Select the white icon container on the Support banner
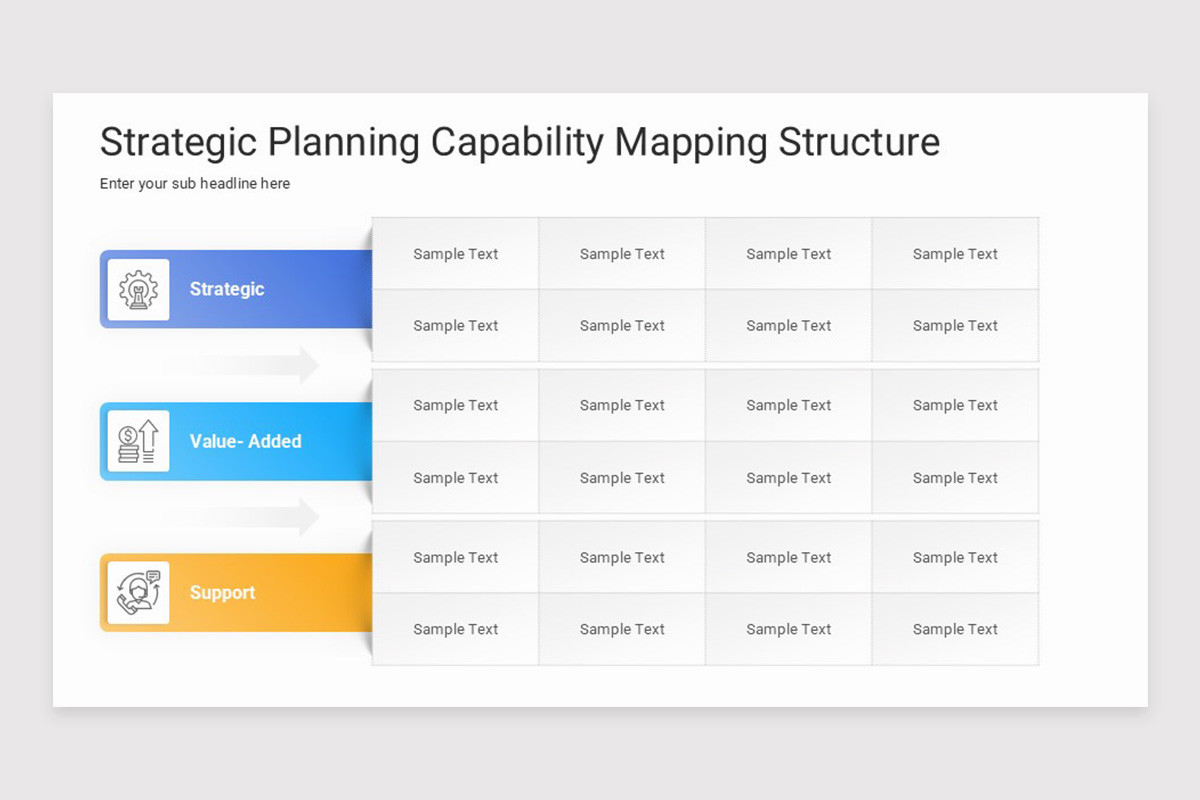Viewport: 1200px width, 800px height. pyautogui.click(x=139, y=592)
